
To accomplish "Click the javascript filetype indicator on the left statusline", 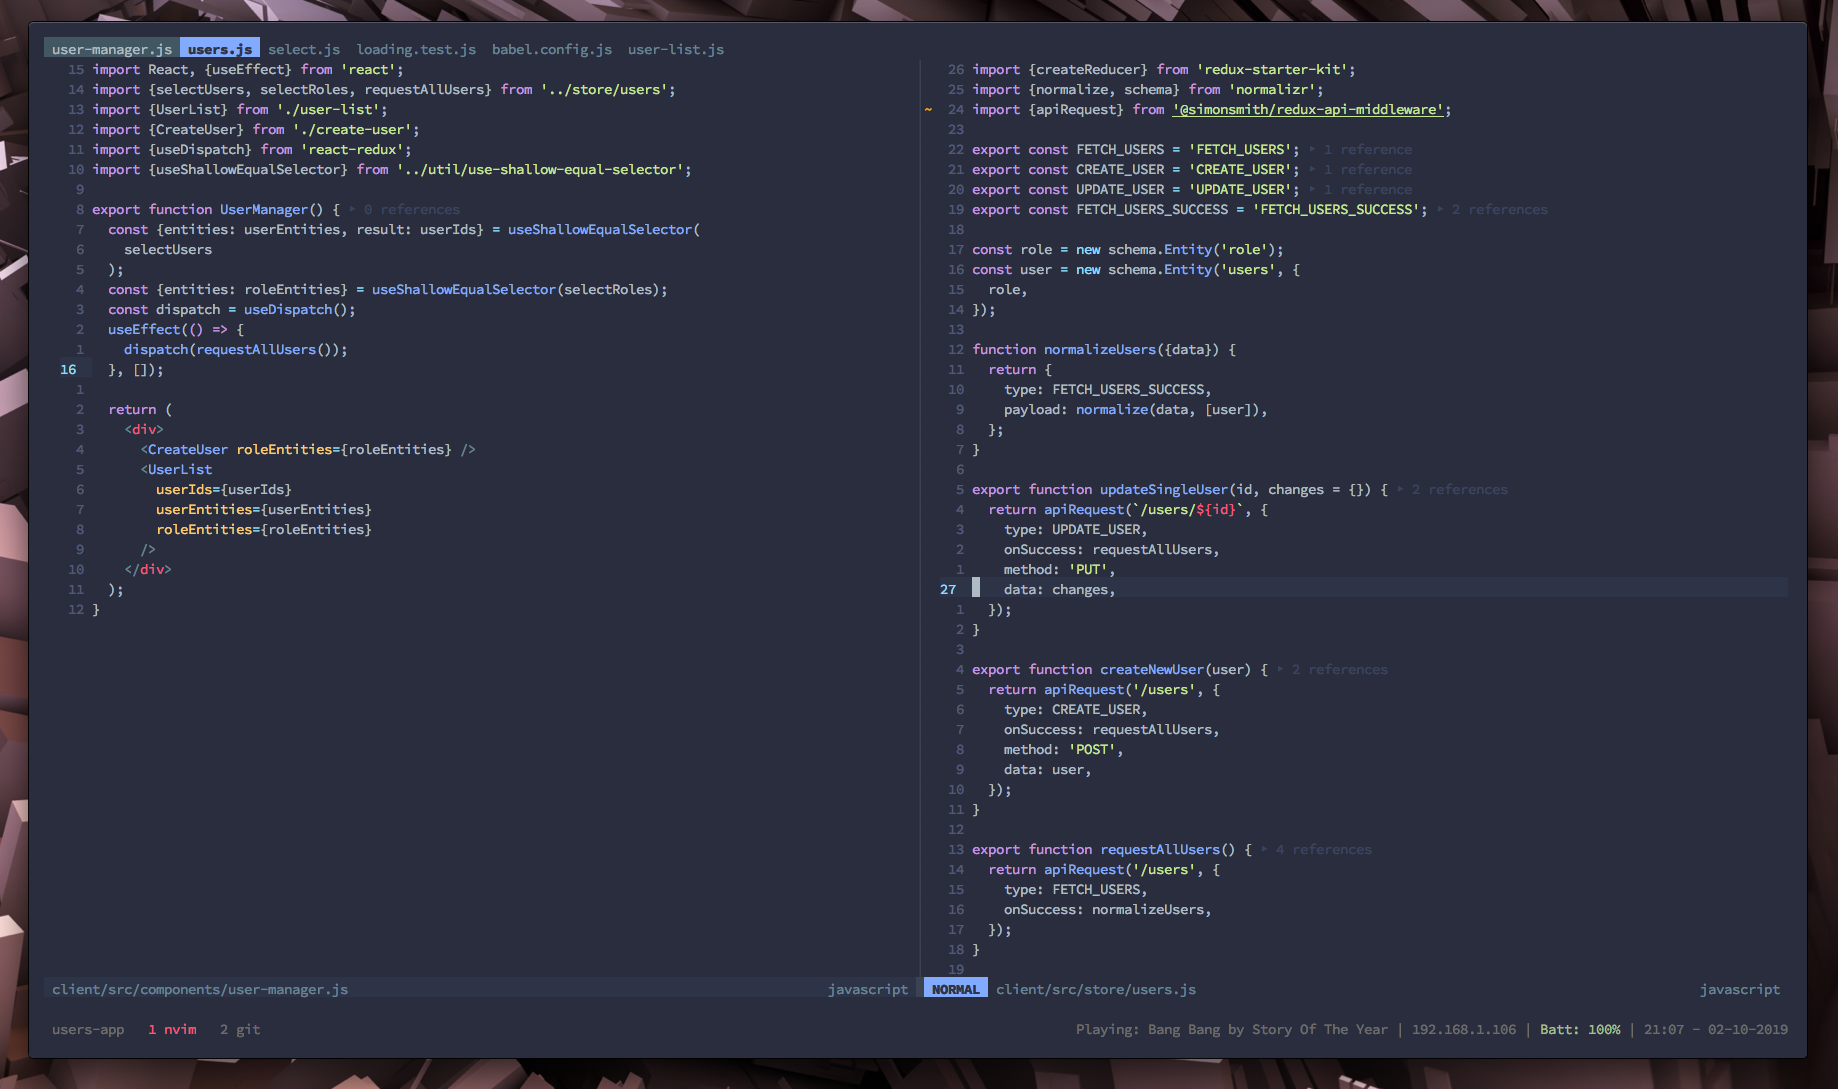I will coord(868,988).
